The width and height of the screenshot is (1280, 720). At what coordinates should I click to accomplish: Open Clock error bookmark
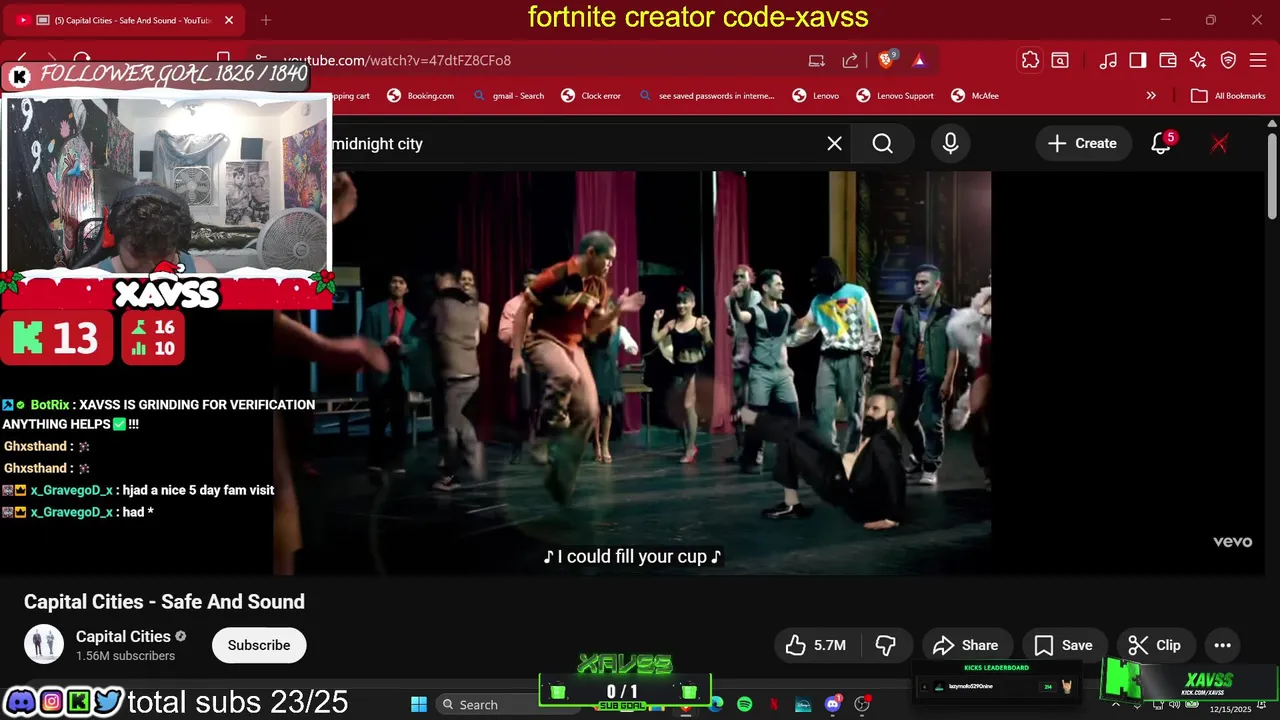(x=591, y=96)
